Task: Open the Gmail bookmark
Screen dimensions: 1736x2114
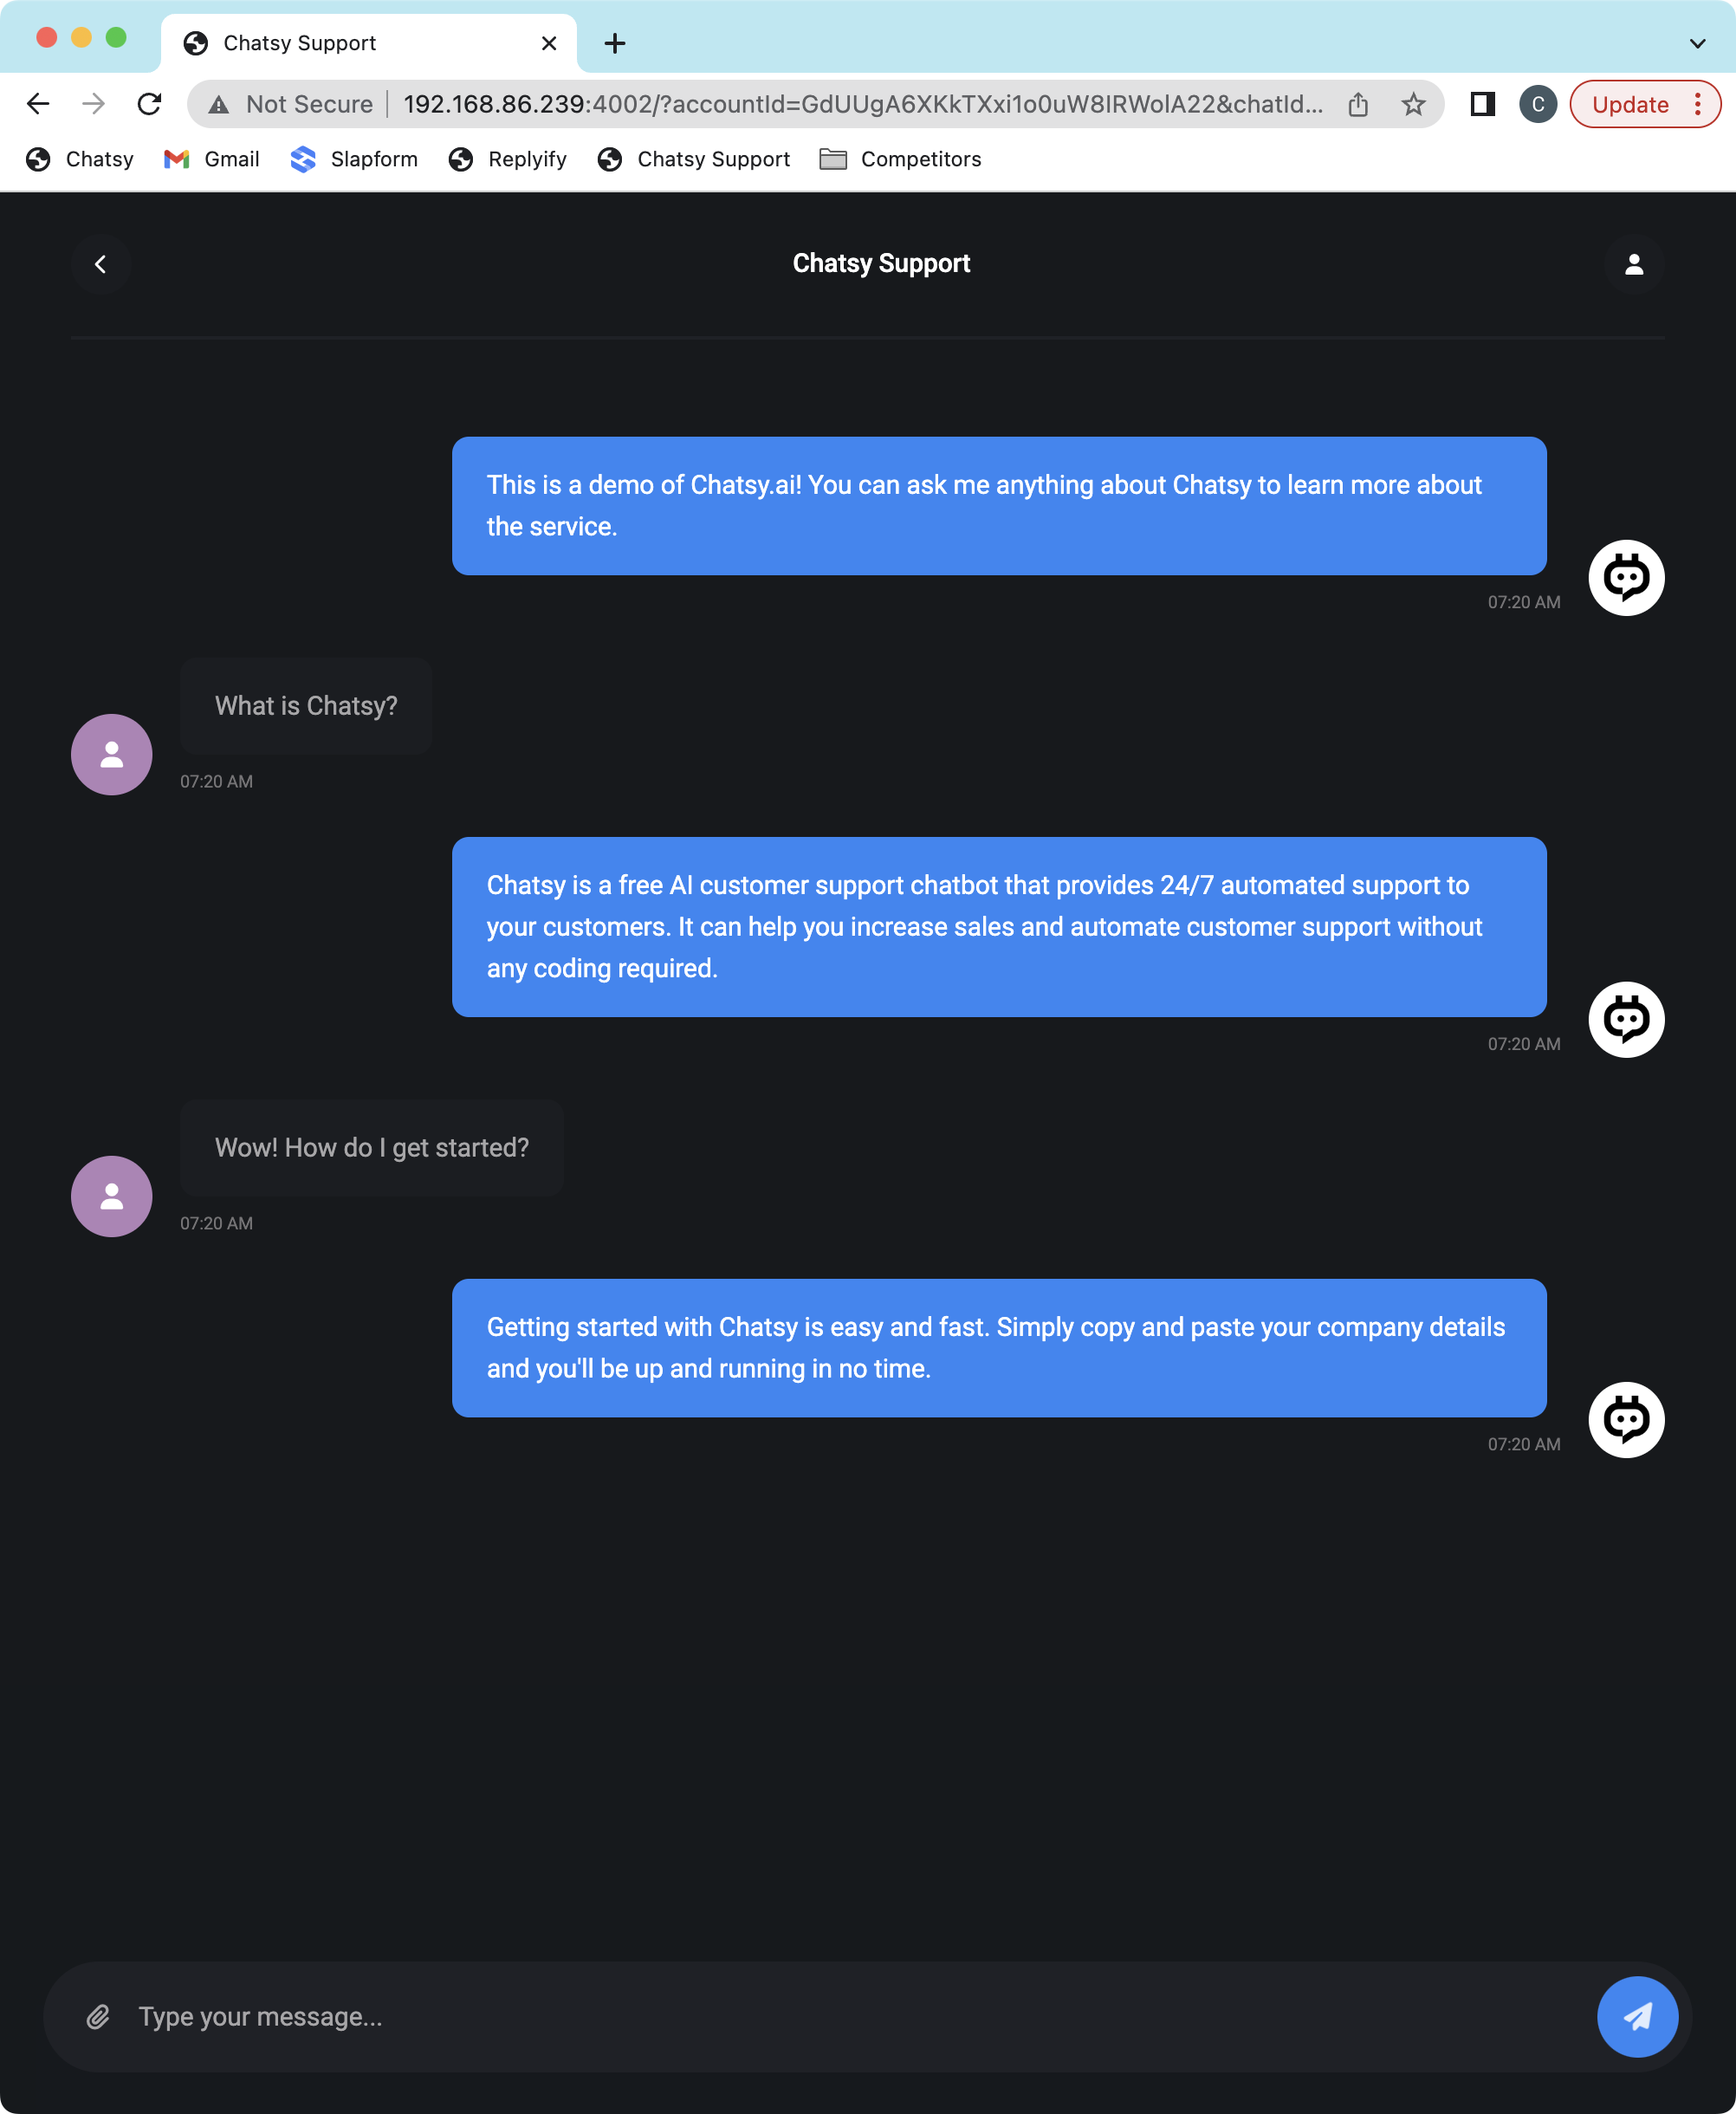Action: click(212, 159)
